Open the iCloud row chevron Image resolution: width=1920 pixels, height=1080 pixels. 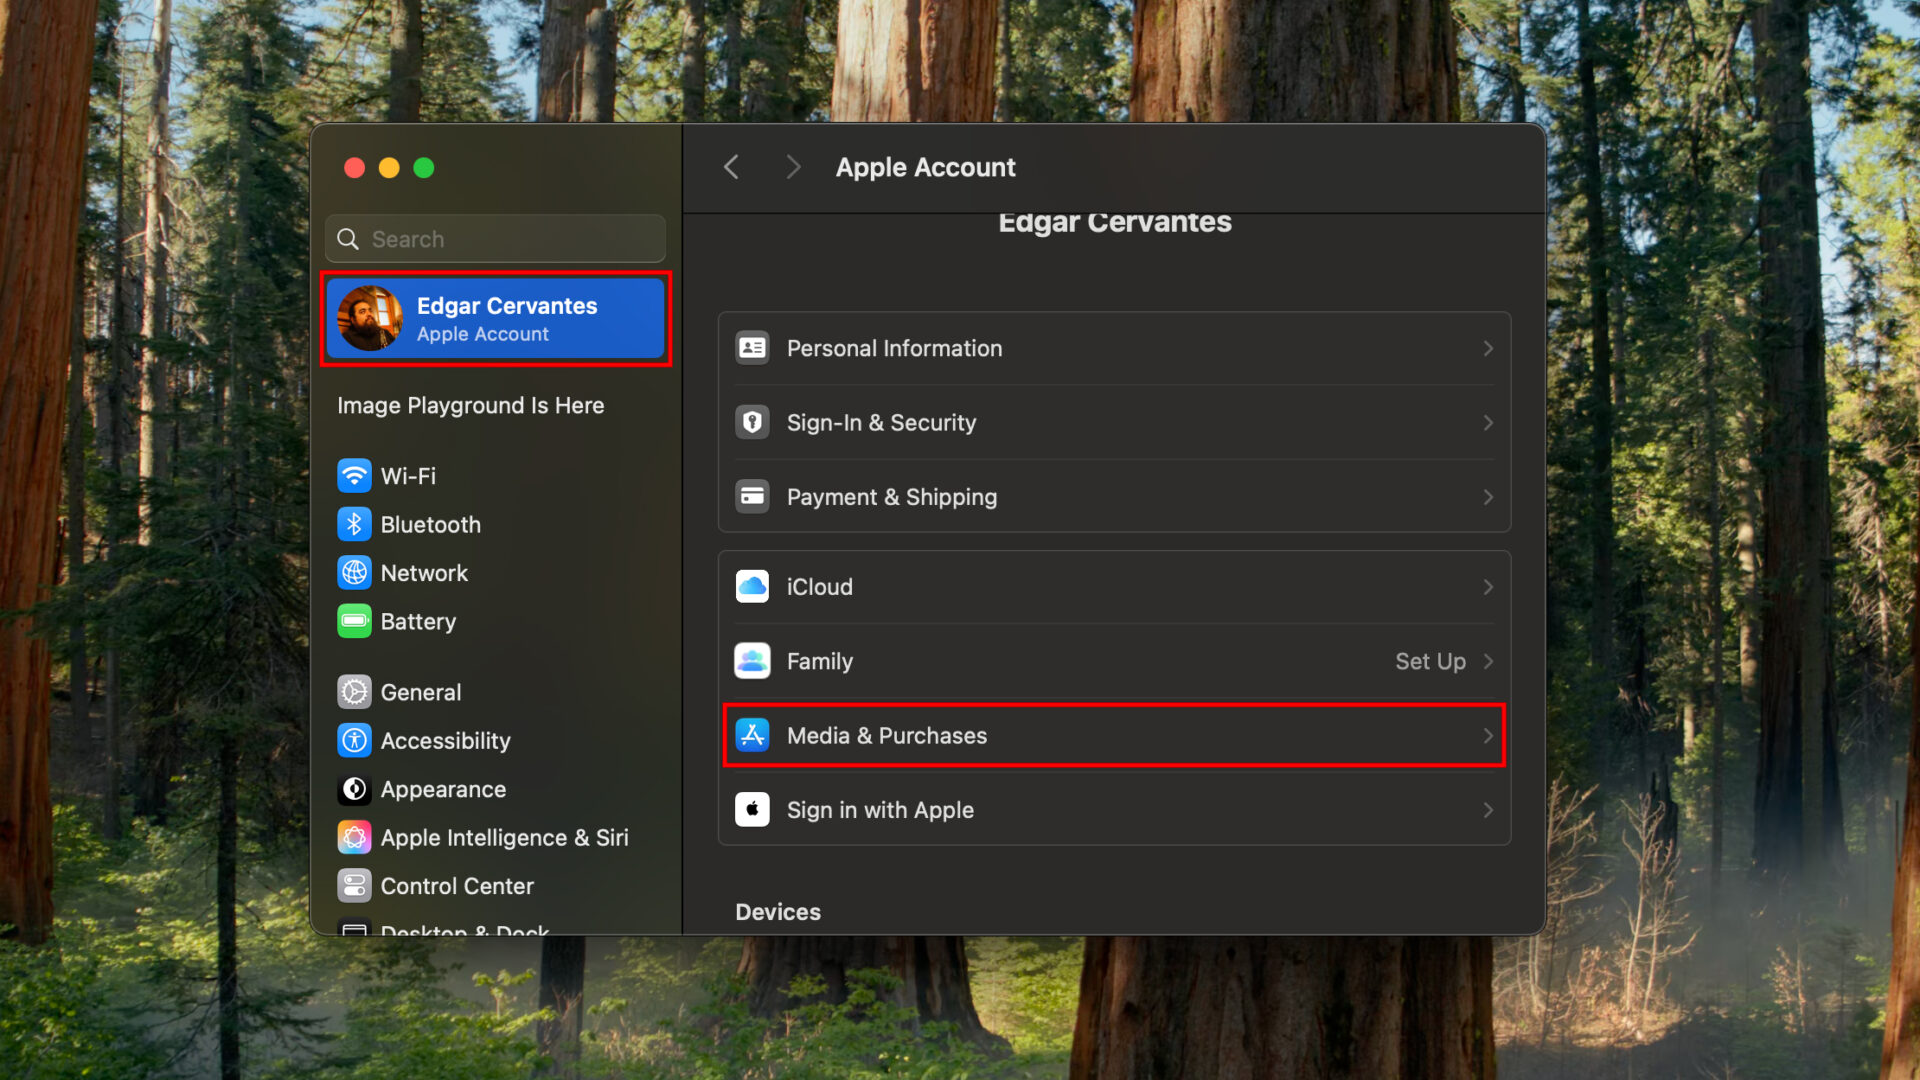[x=1489, y=586]
